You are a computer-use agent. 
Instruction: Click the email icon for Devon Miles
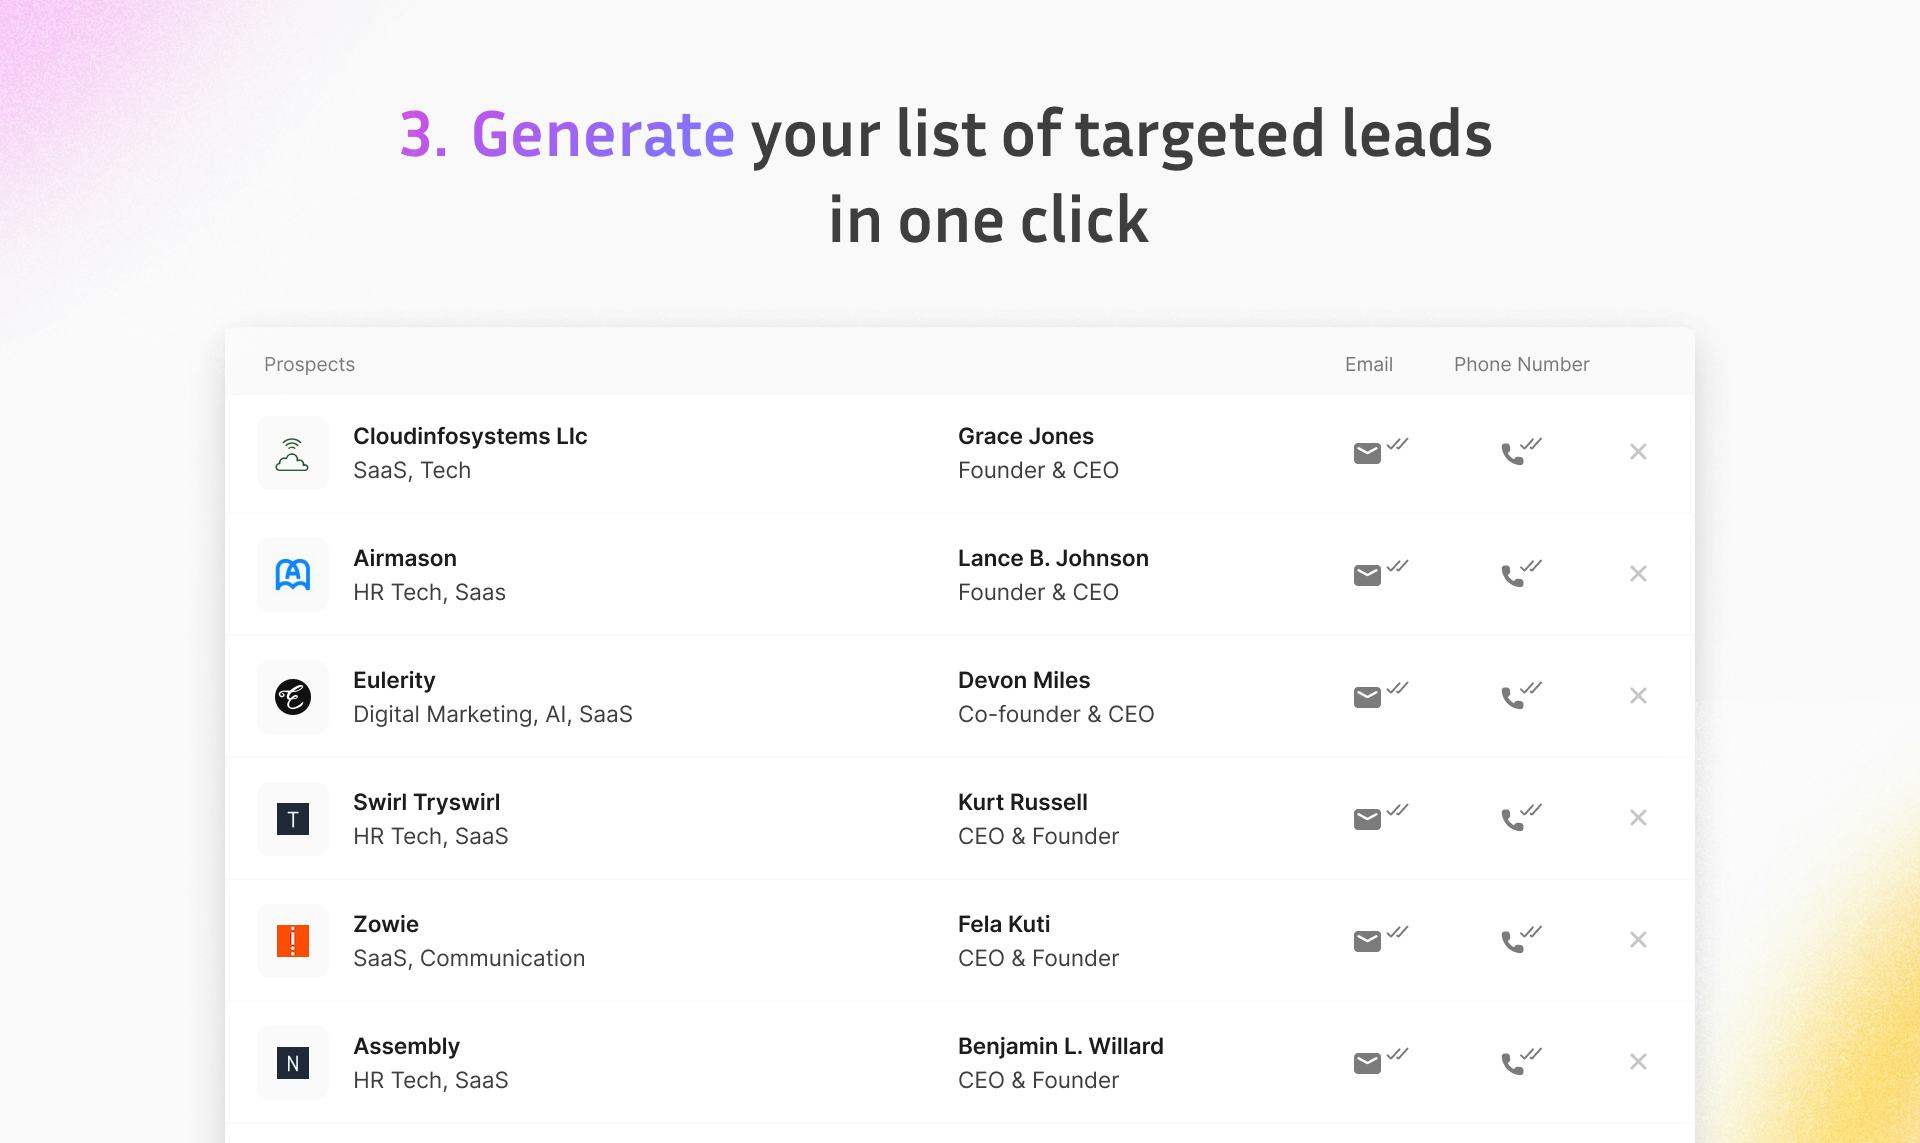coord(1367,697)
